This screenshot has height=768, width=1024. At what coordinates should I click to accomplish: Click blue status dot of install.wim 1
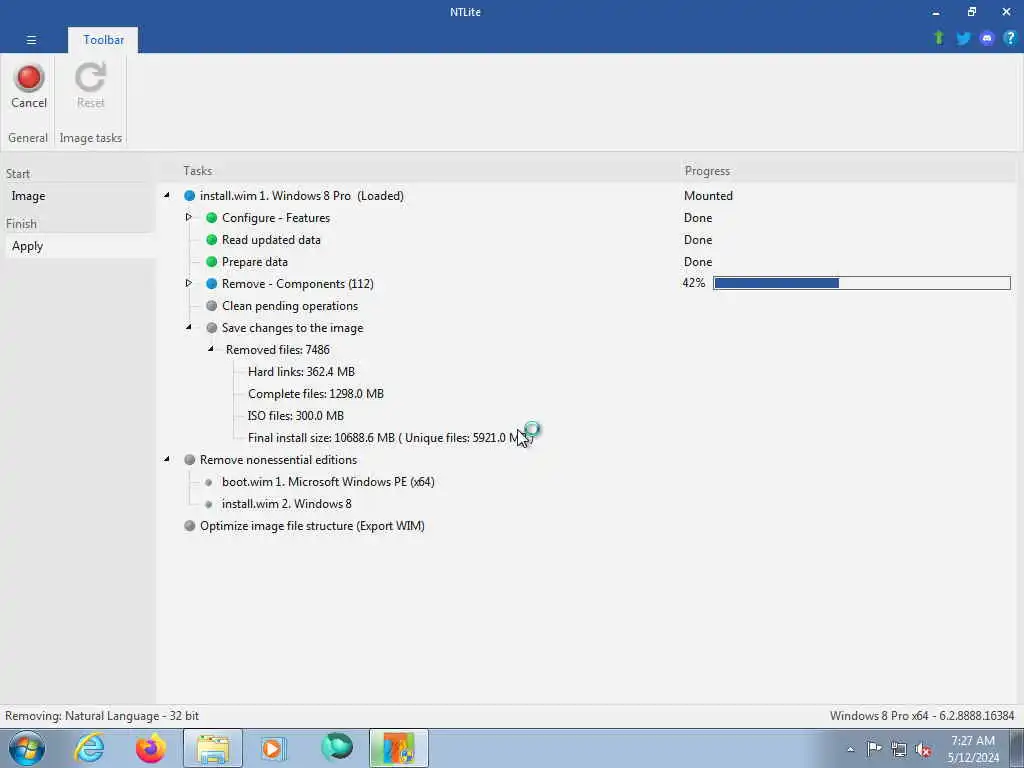point(189,196)
